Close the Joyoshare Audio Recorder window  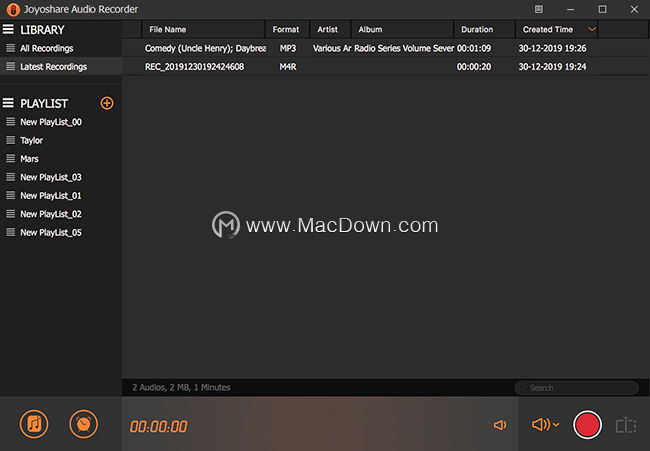634,9
